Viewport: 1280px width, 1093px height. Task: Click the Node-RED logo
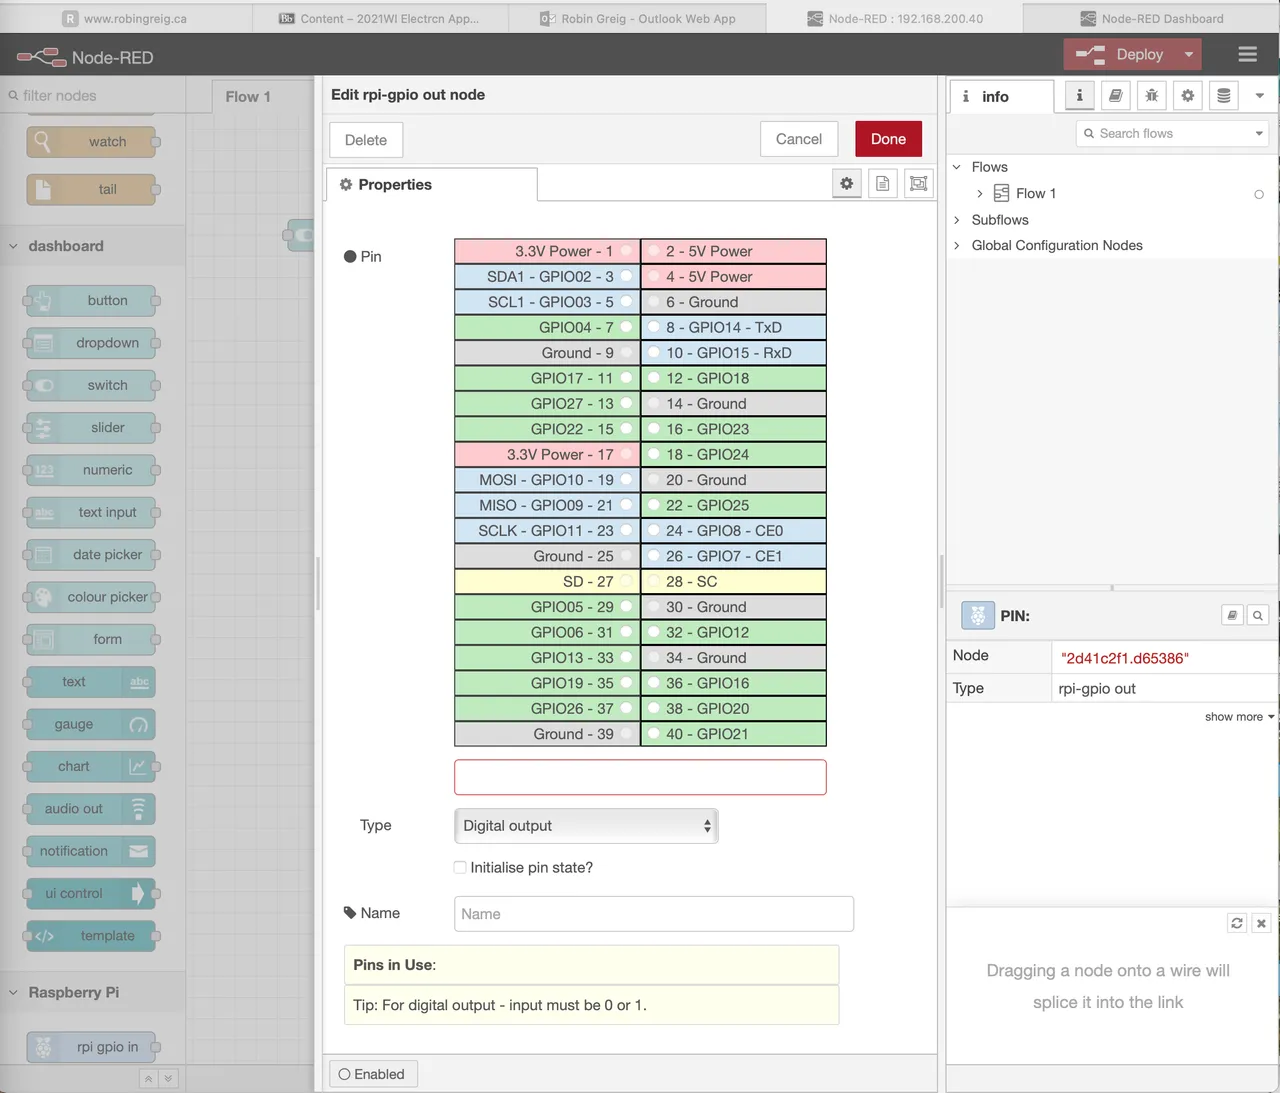coord(85,57)
